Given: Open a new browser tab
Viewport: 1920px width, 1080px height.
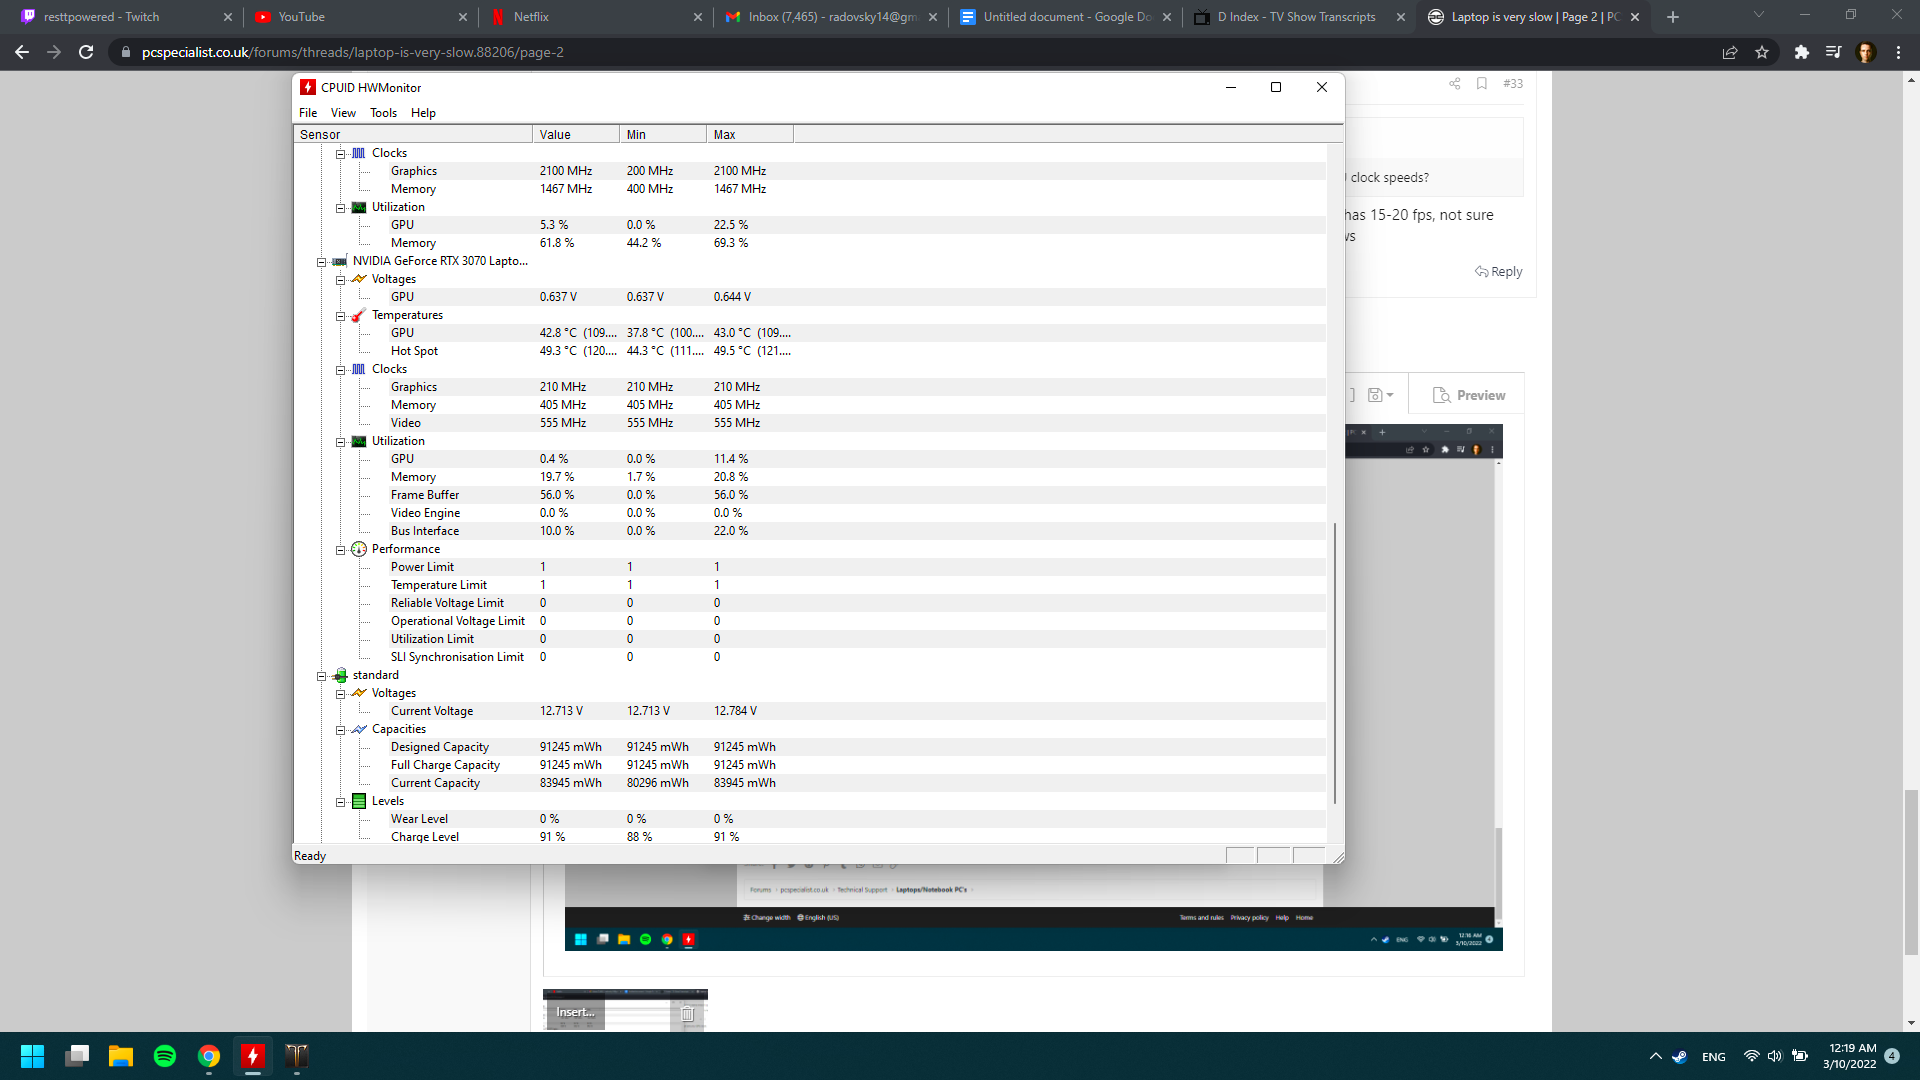Looking at the screenshot, I should (x=1673, y=17).
